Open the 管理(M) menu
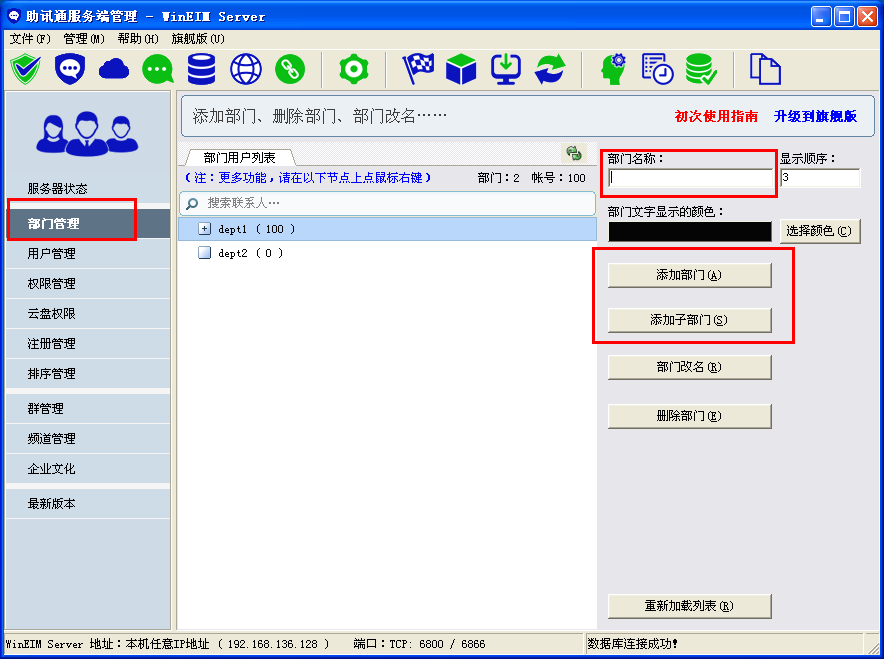Image resolution: width=884 pixels, height=659 pixels. click(83, 37)
